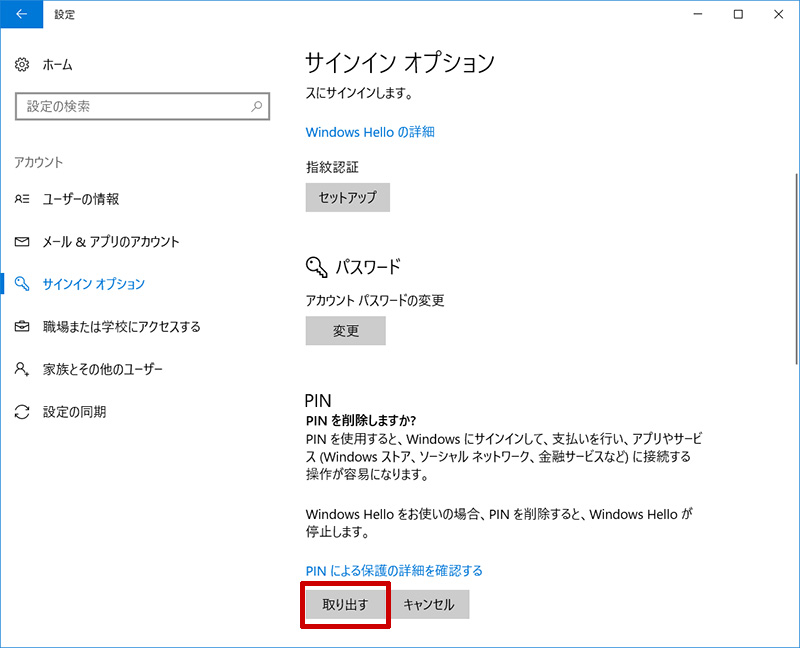Click the back arrow in title bar
The image size is (800, 648).
click(x=21, y=14)
